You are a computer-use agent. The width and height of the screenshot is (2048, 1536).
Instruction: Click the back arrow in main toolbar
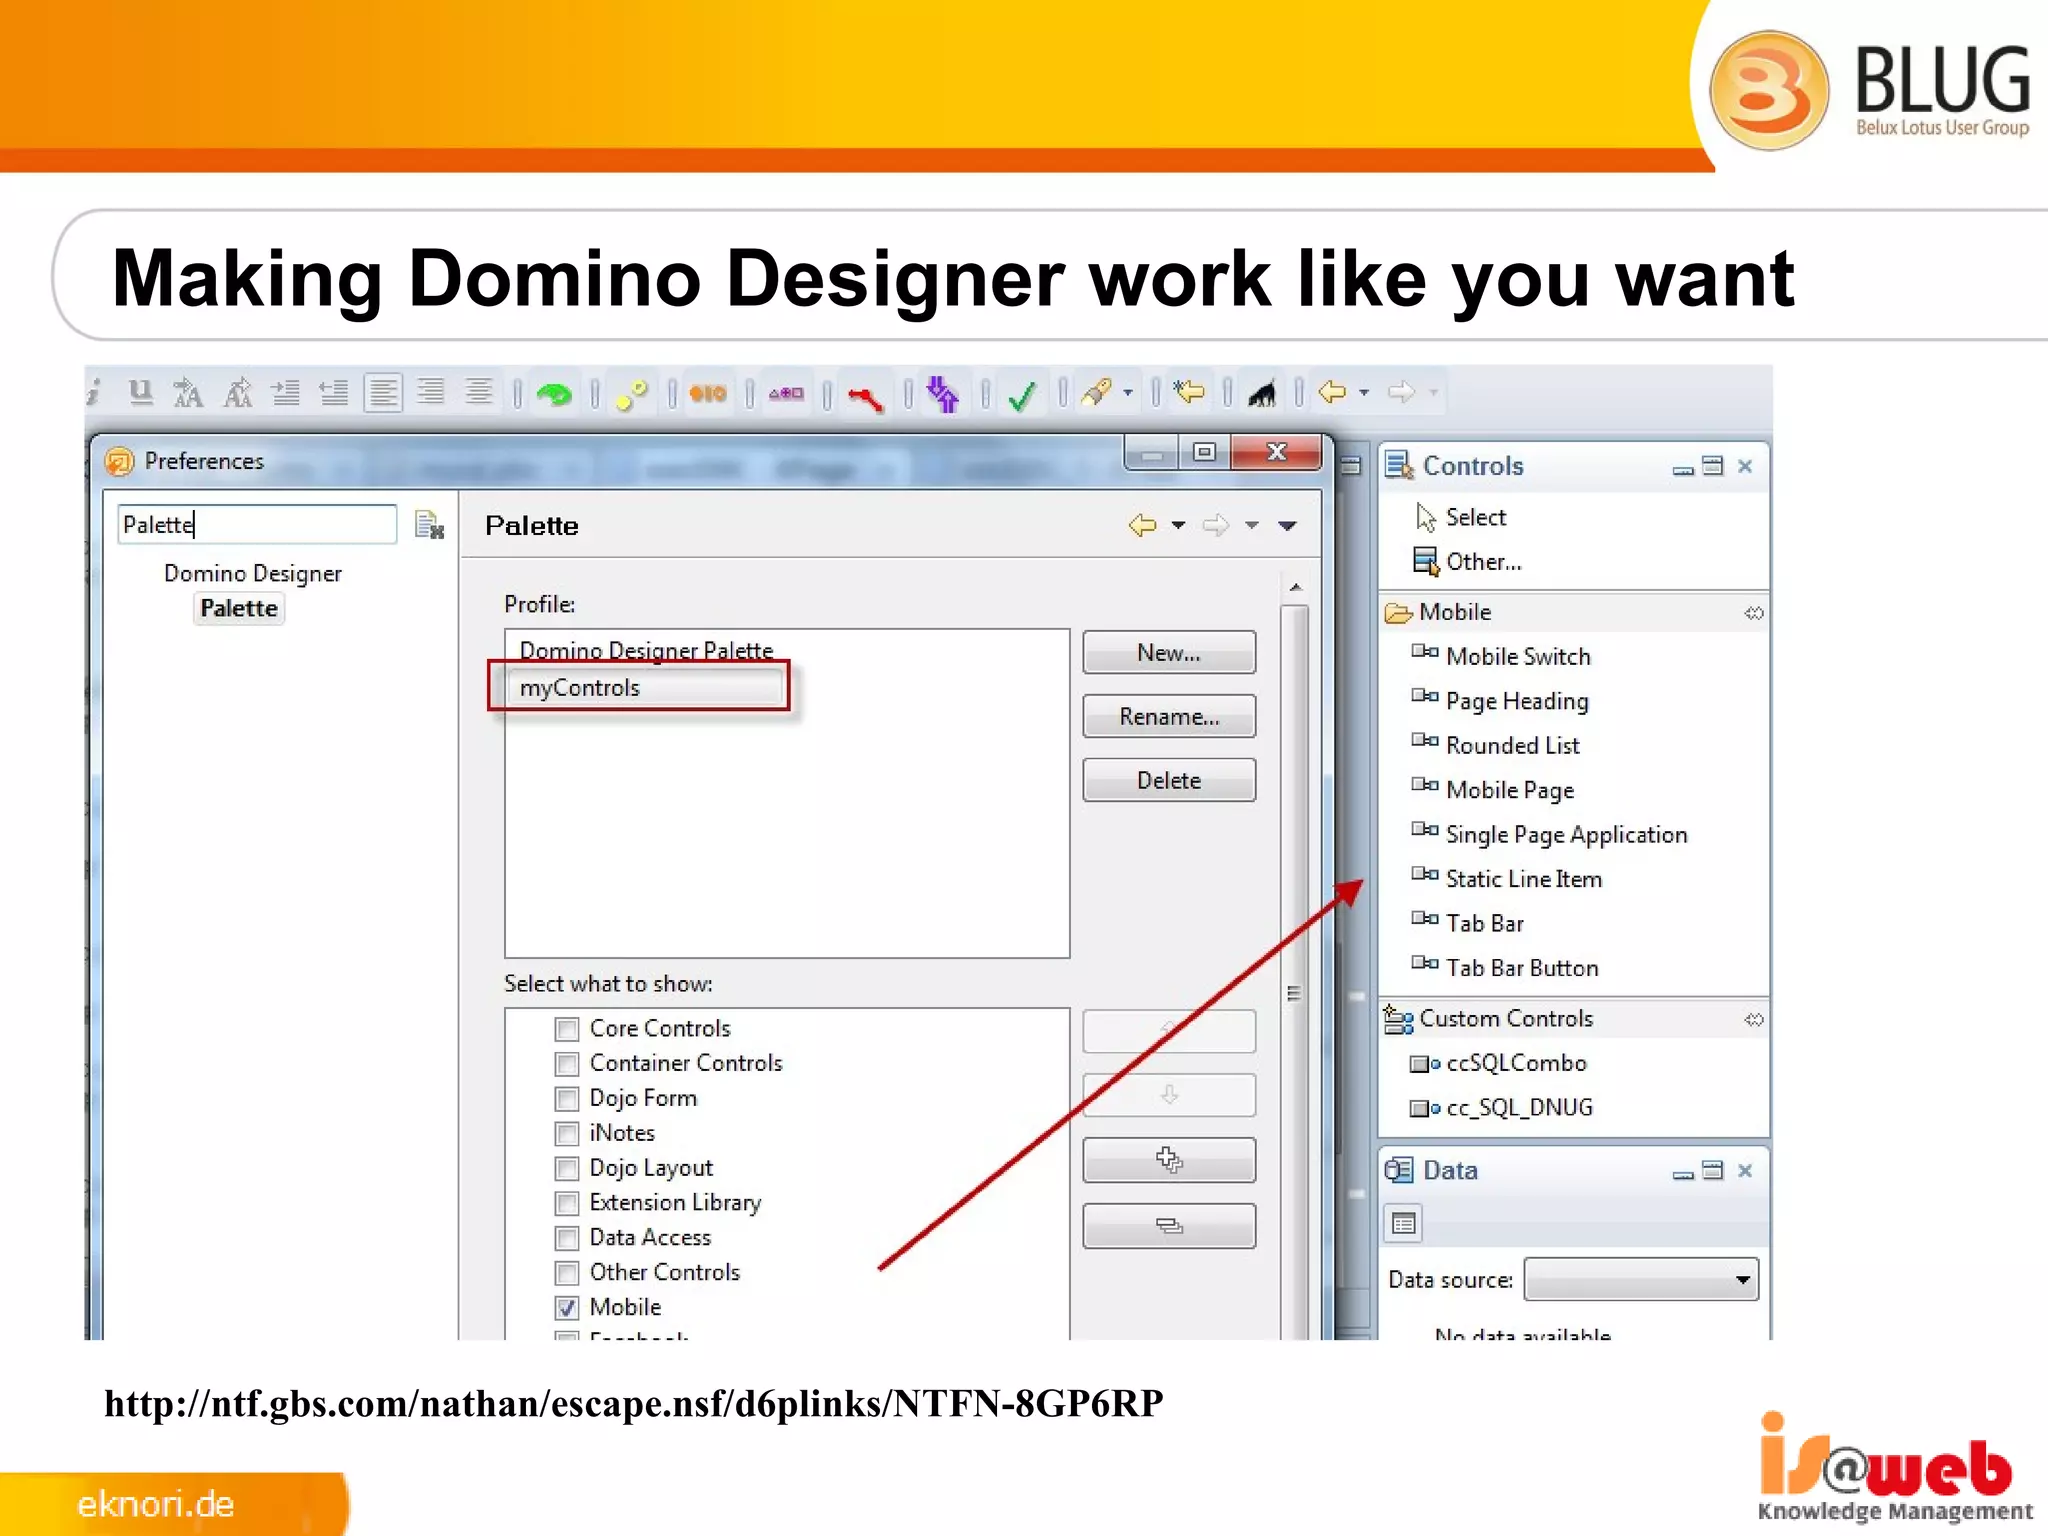coord(1333,392)
